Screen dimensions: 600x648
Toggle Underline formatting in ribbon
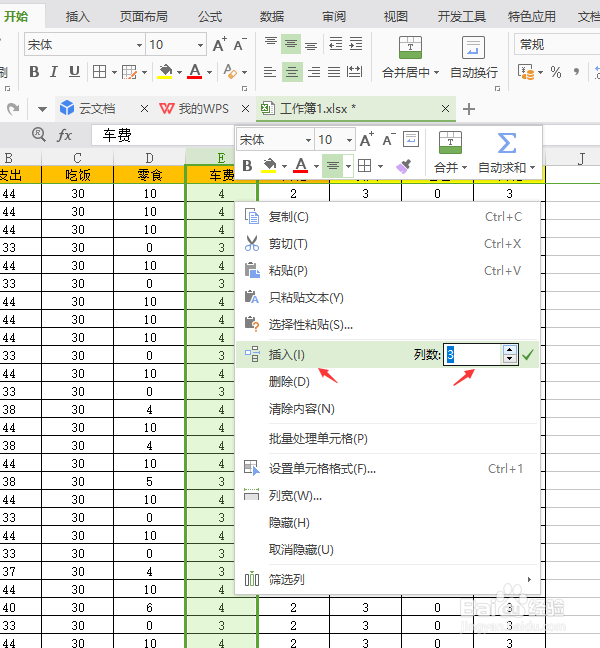click(x=74, y=72)
